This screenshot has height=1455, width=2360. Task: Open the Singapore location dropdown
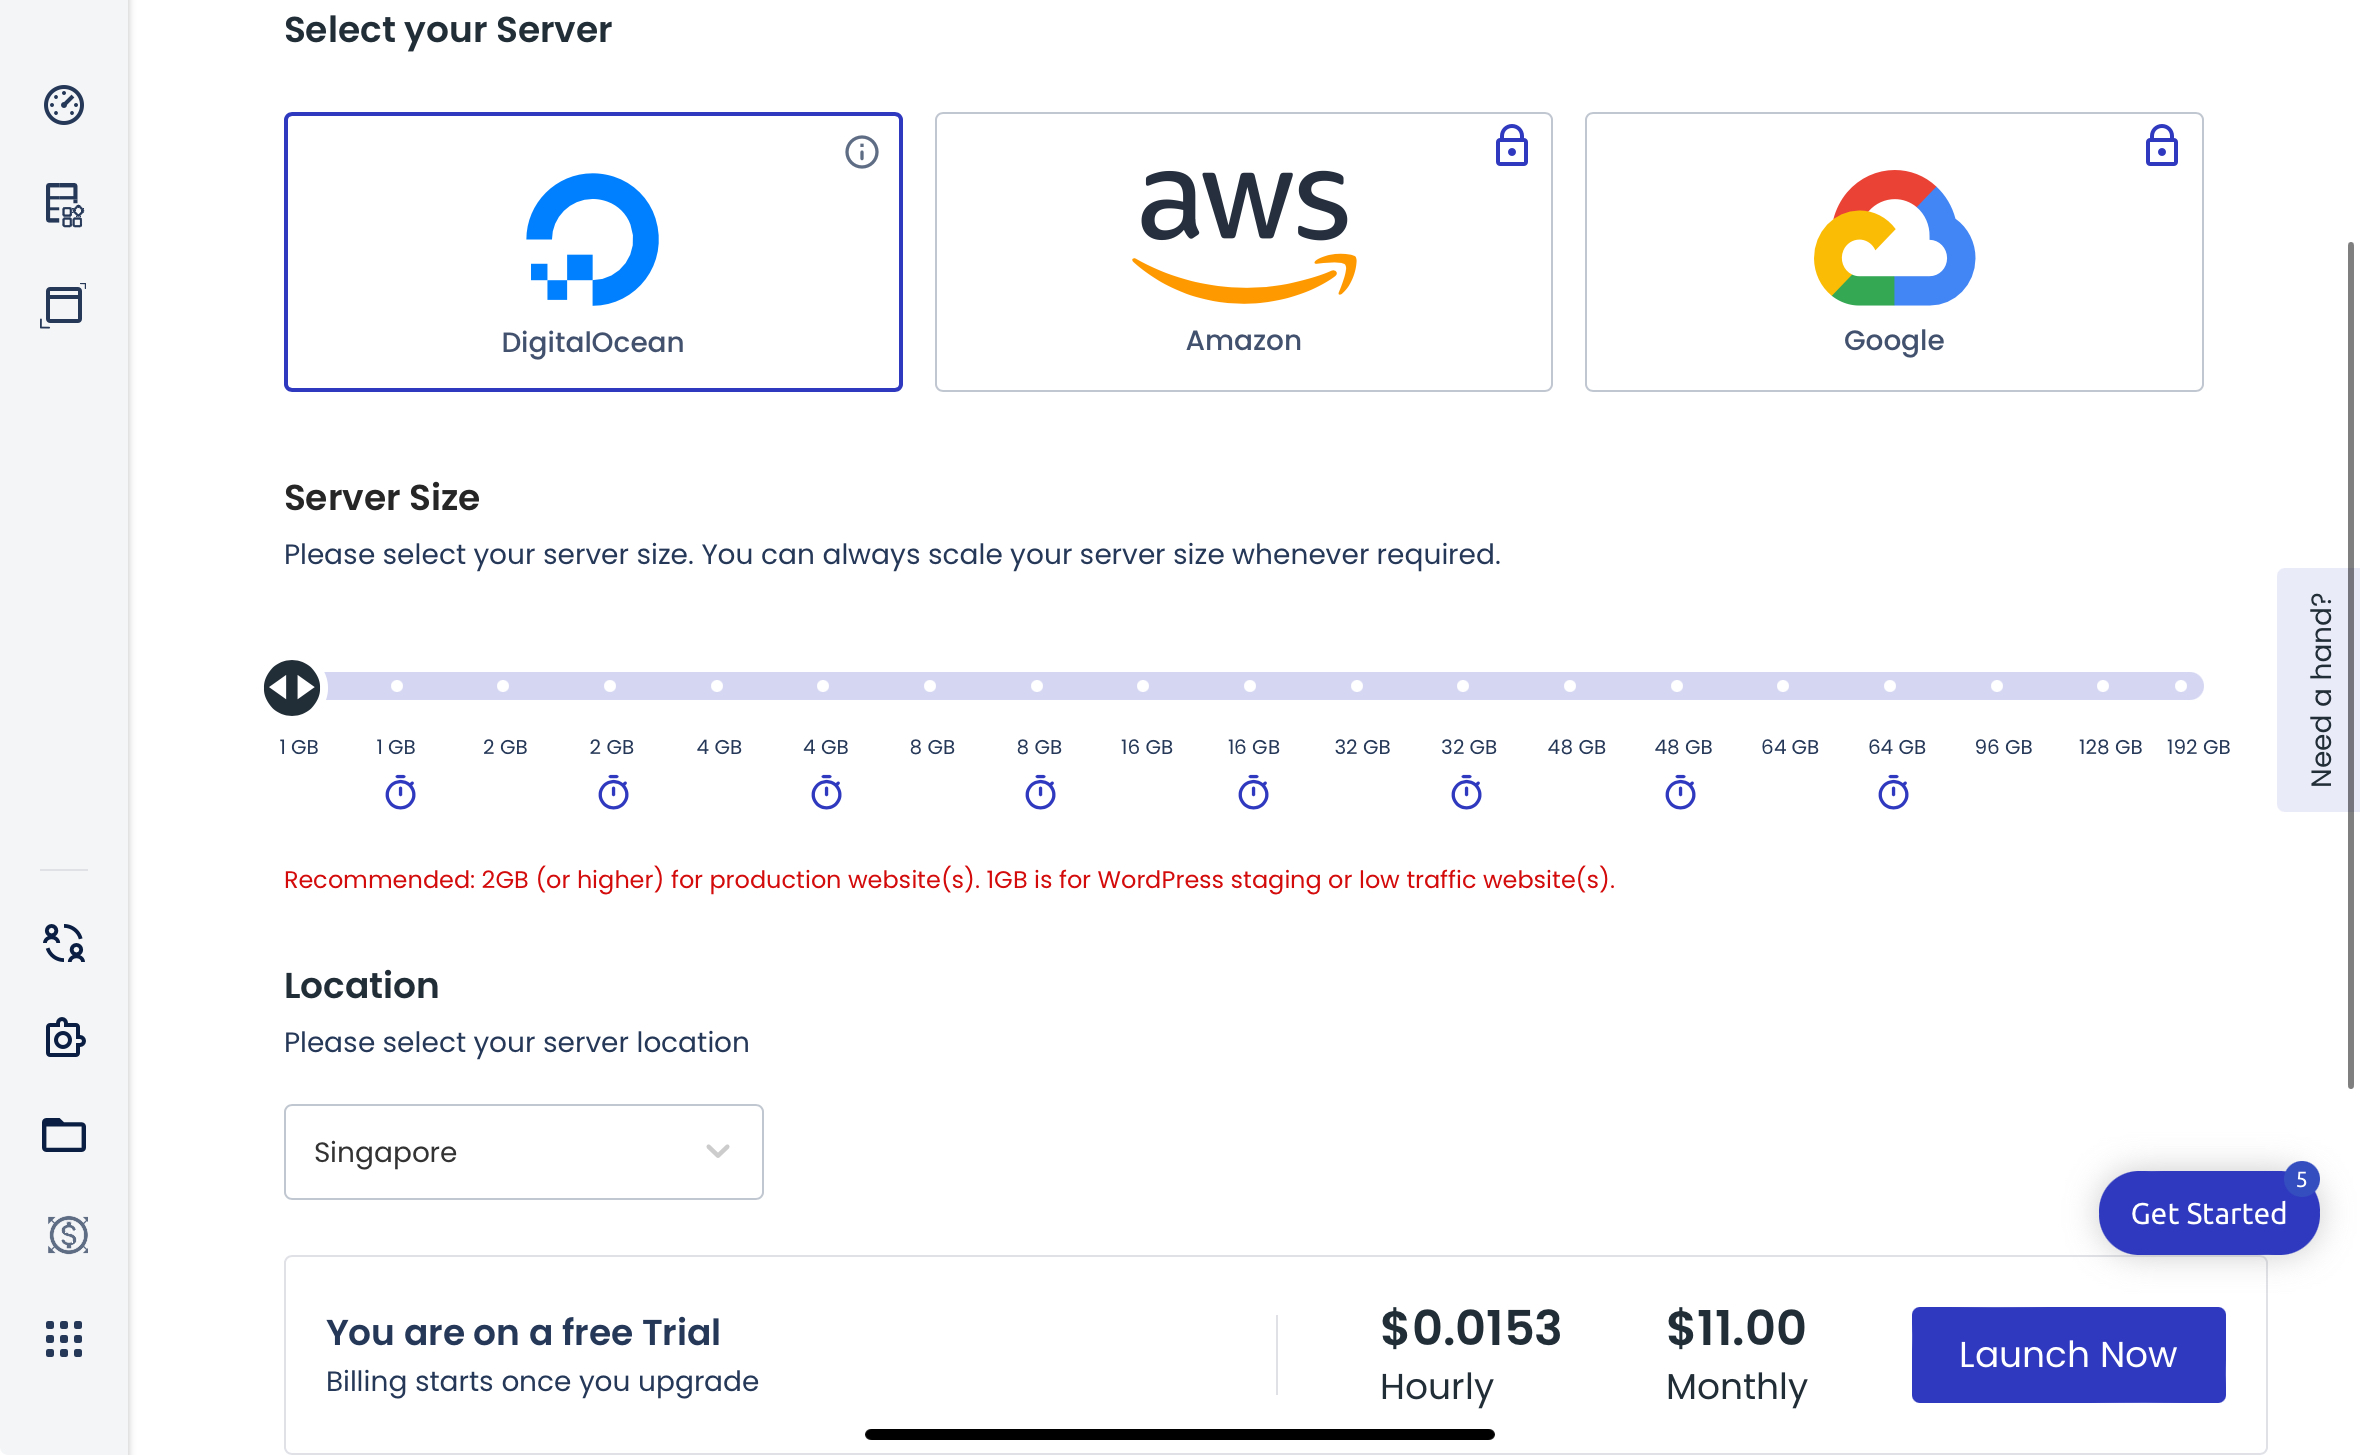pyautogui.click(x=523, y=1152)
